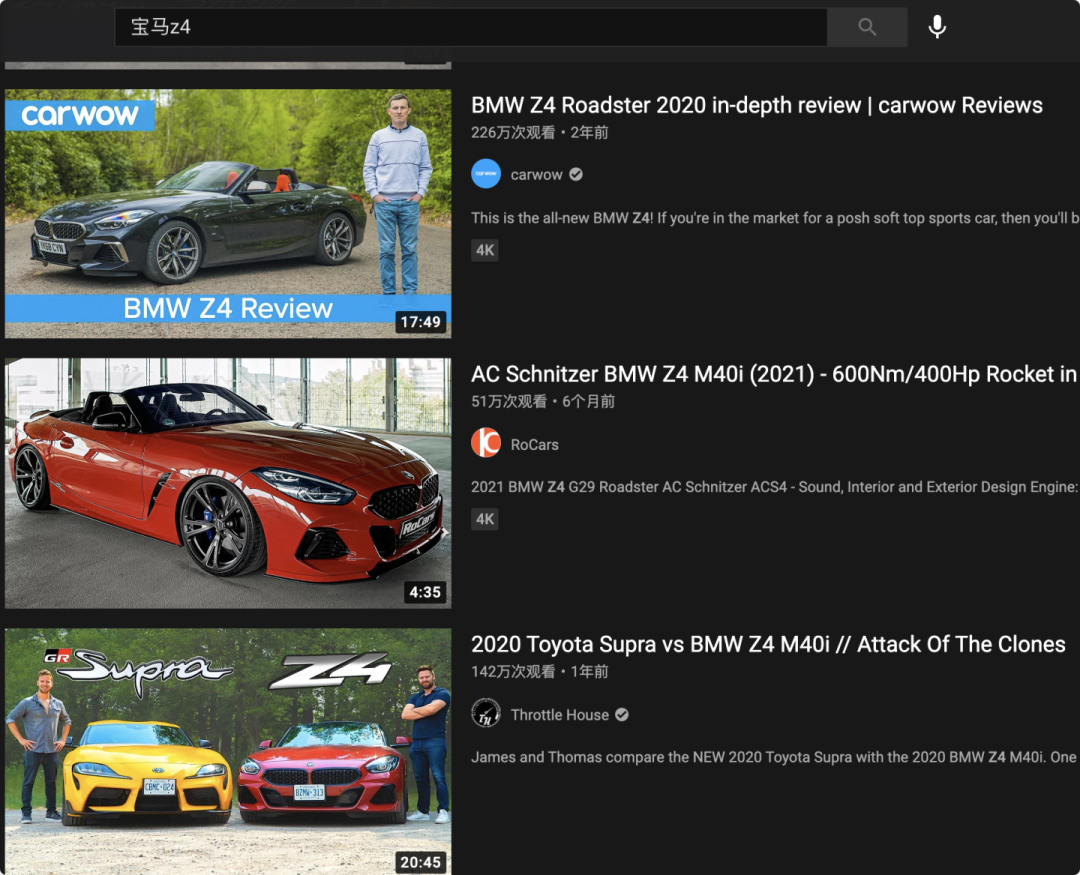Screen dimensions: 1080x875
Task: Open title BMW Z4 Roadster 2020 in-depth review
Action: coord(756,105)
